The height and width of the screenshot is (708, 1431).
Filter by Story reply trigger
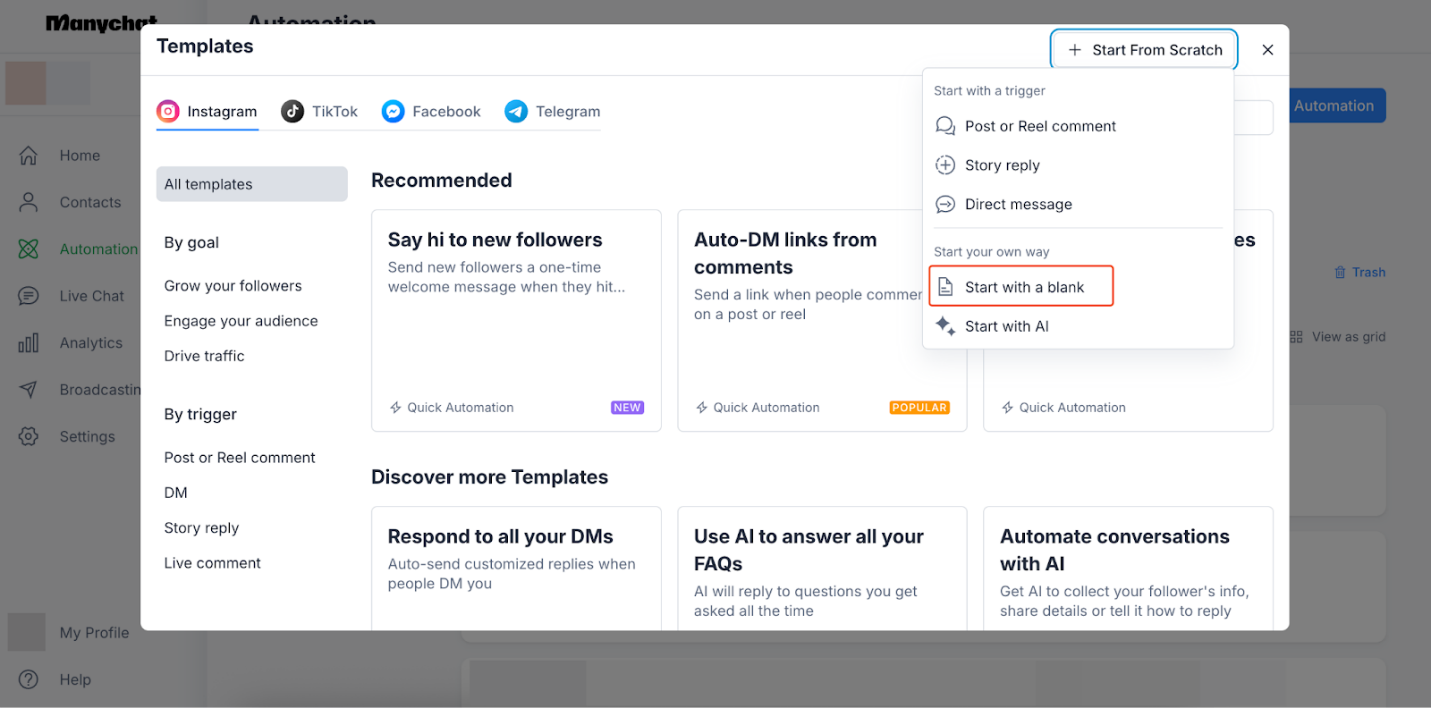(201, 528)
